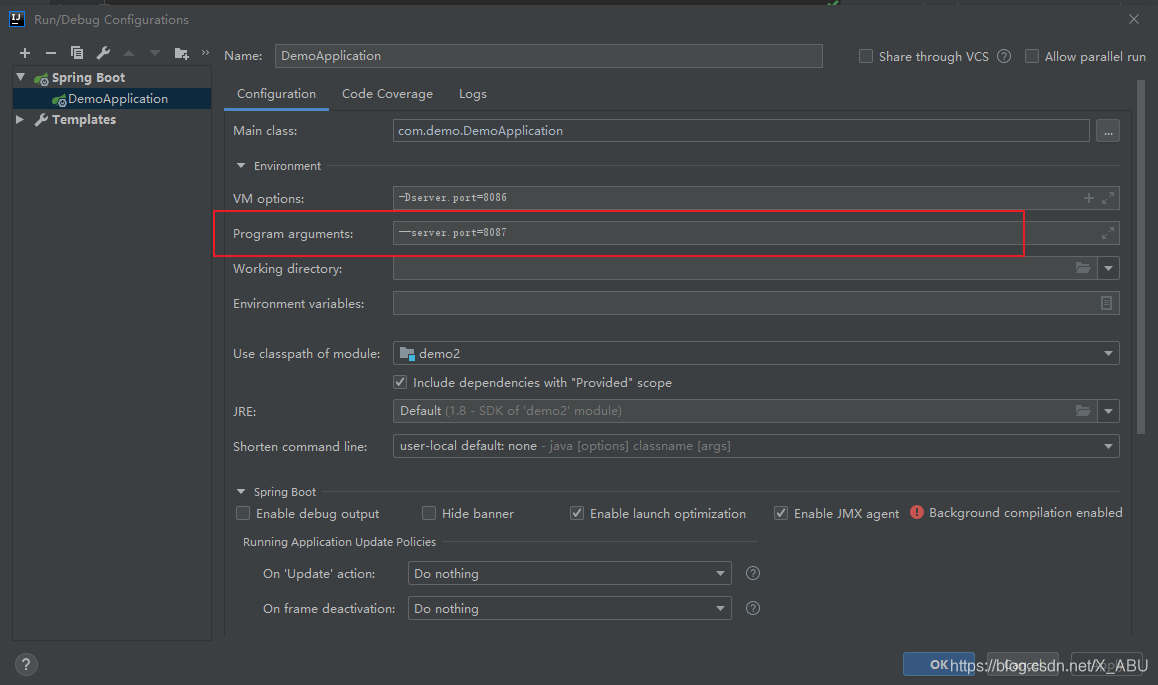The image size is (1158, 685).
Task: Close the Run/Debug Configurations dialog
Action: 1134,19
